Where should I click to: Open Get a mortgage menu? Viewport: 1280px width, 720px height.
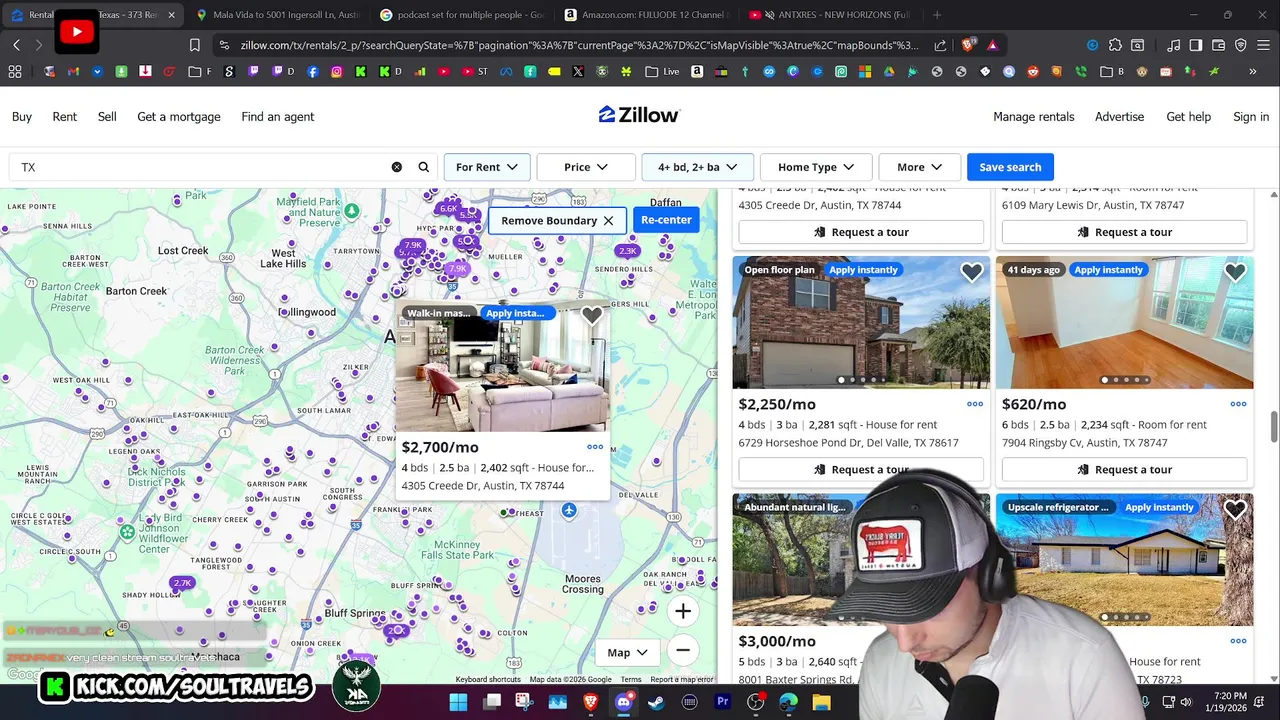click(179, 116)
